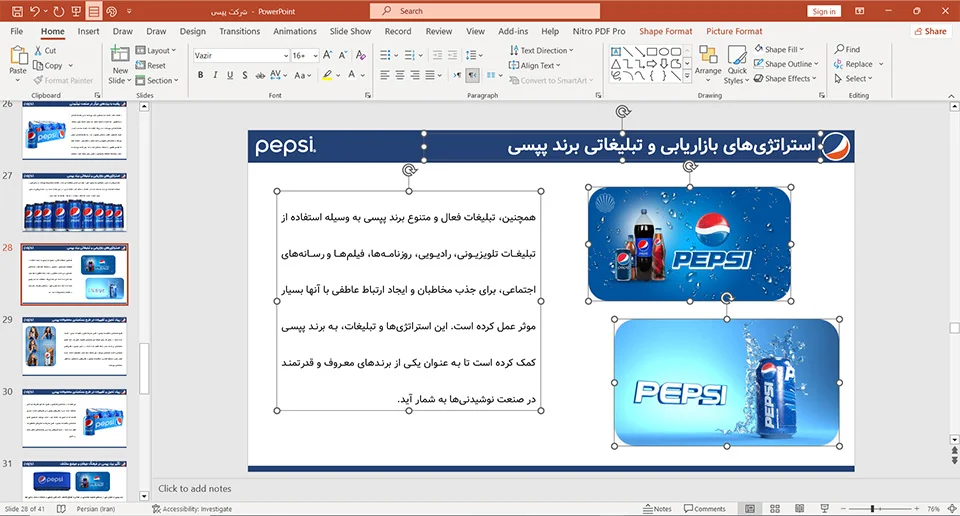Click the Cut scissors button
Image resolution: width=960 pixels, height=516 pixels.
point(45,50)
